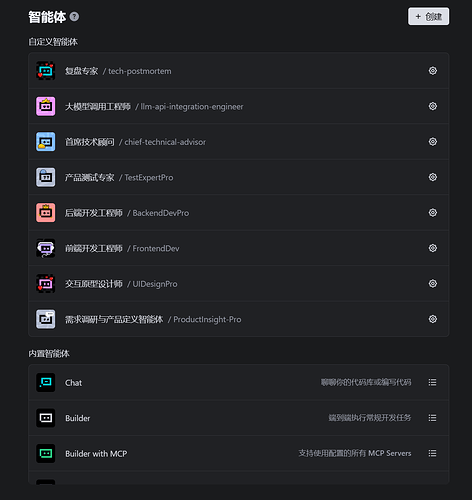Expand the Builder agent details list icon

tap(432, 418)
